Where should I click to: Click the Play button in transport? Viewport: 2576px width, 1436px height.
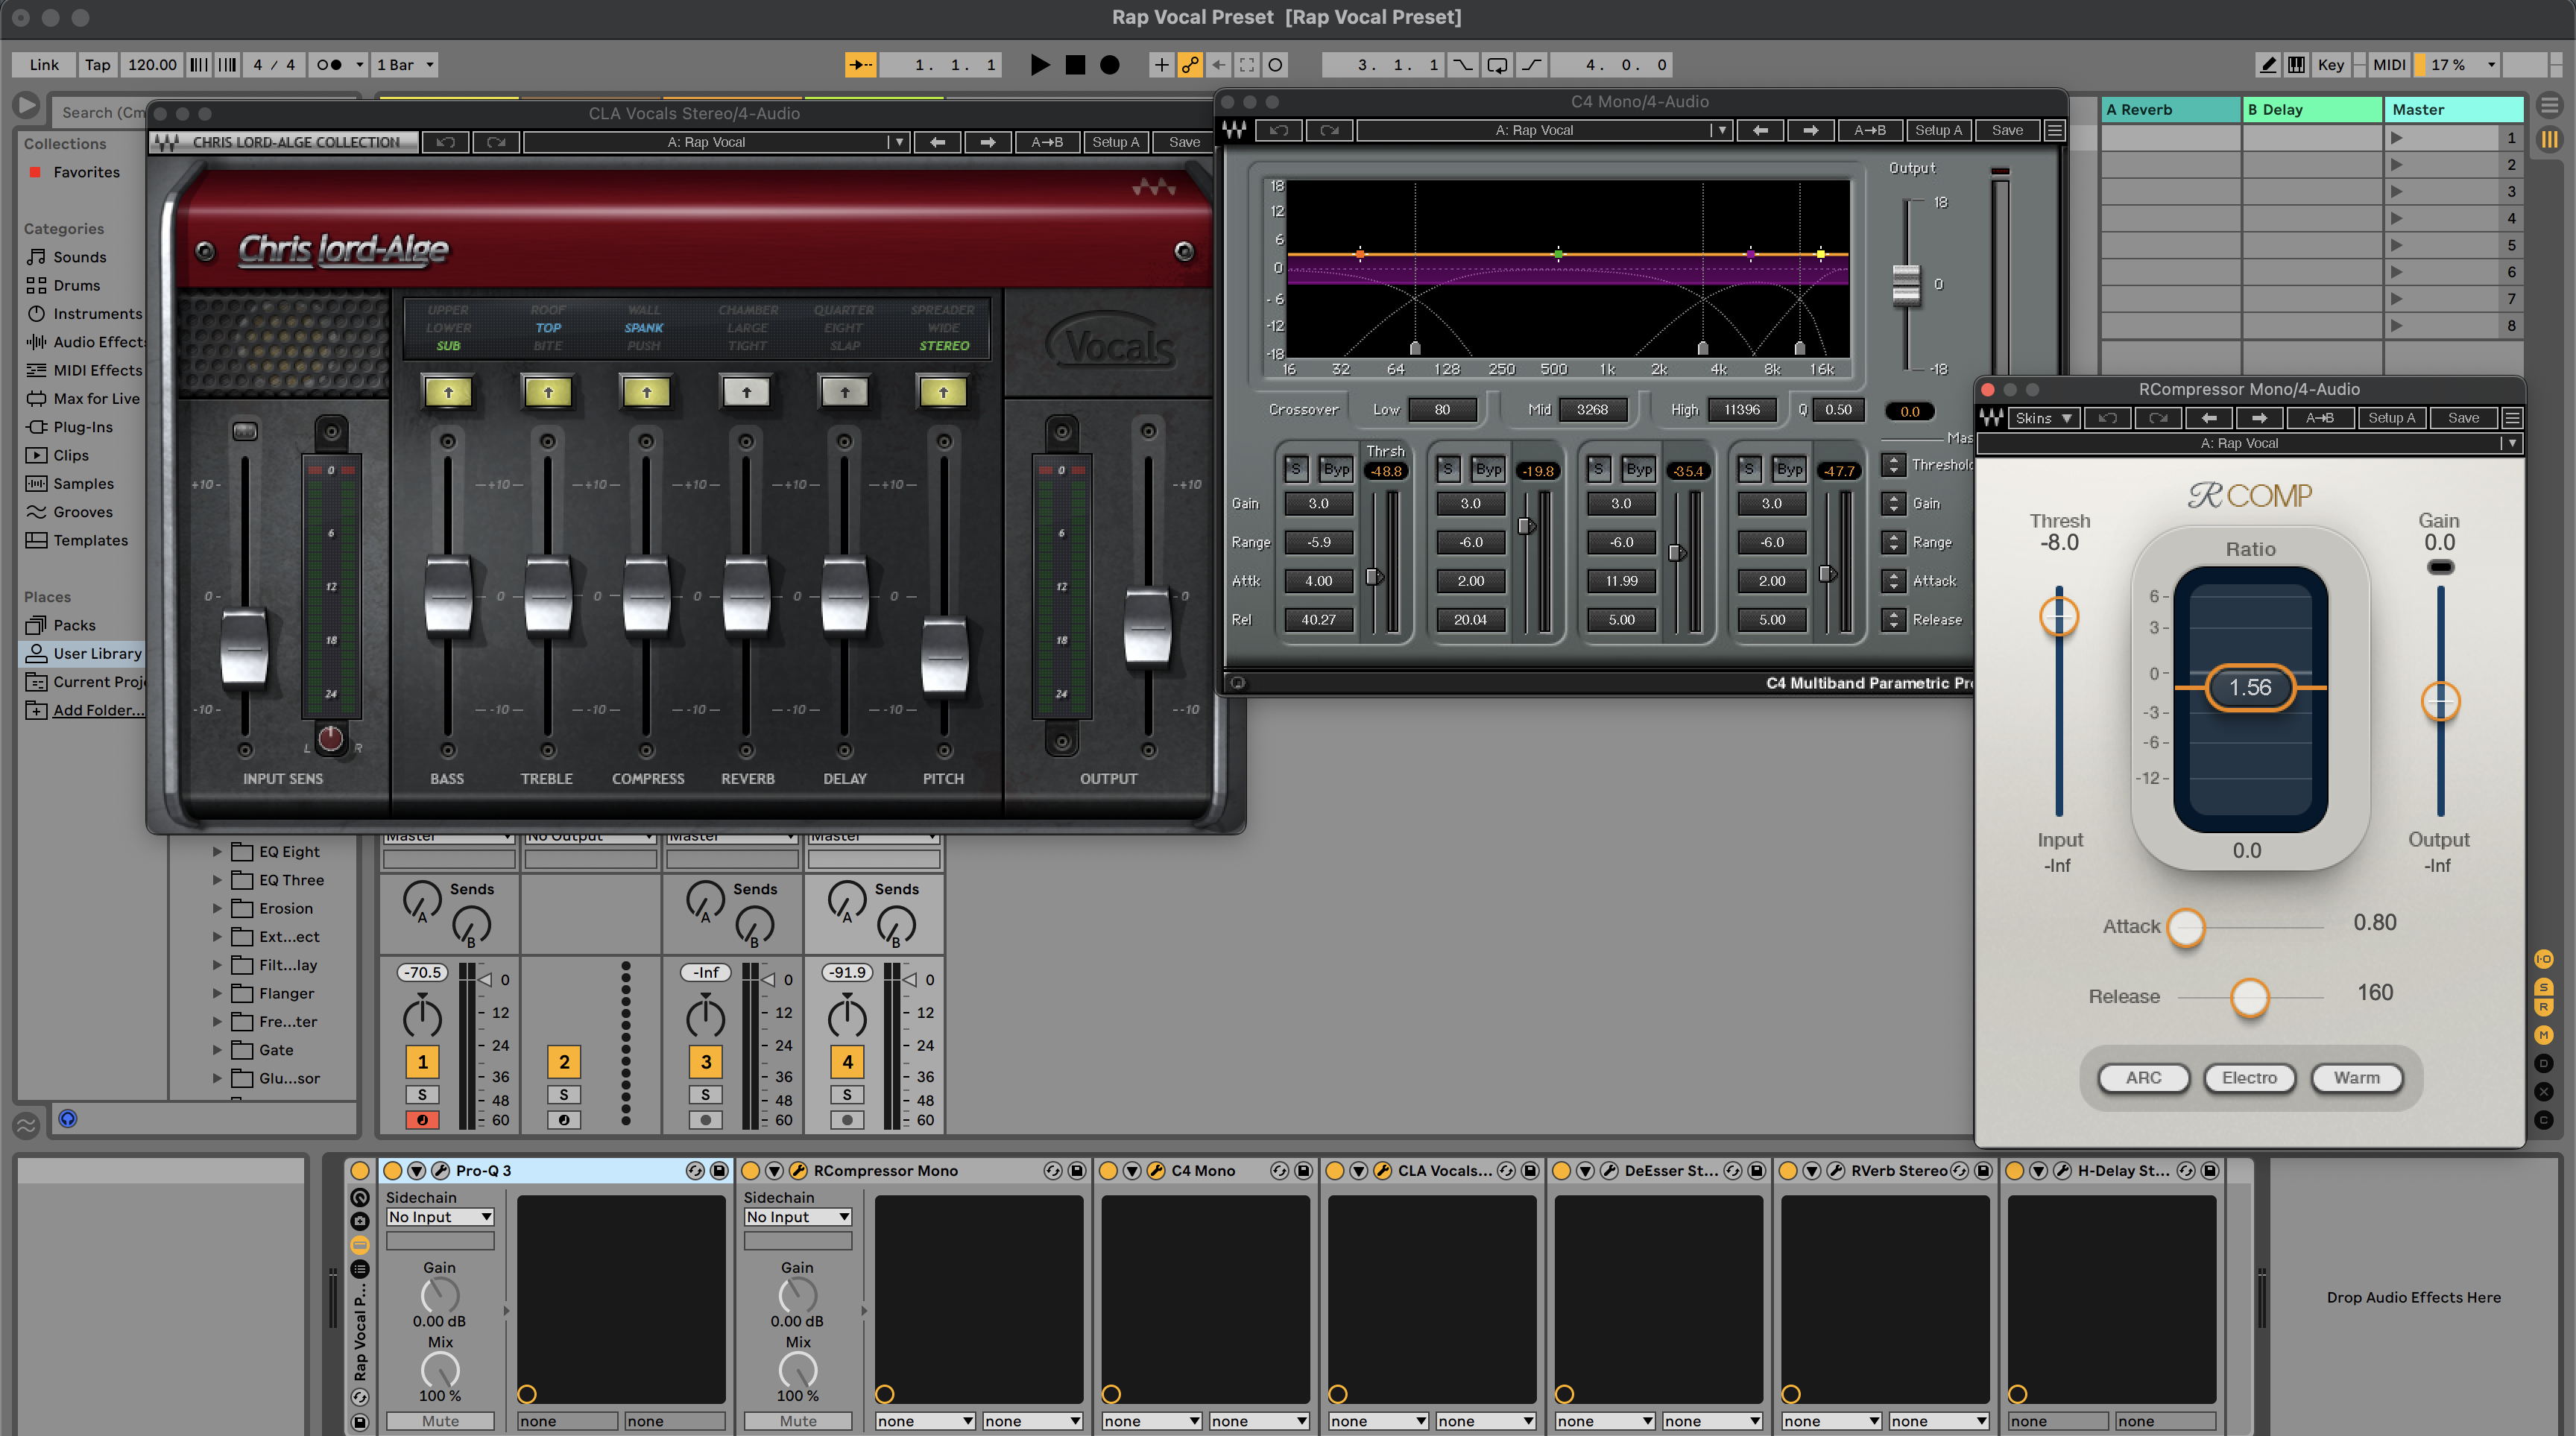[1040, 65]
